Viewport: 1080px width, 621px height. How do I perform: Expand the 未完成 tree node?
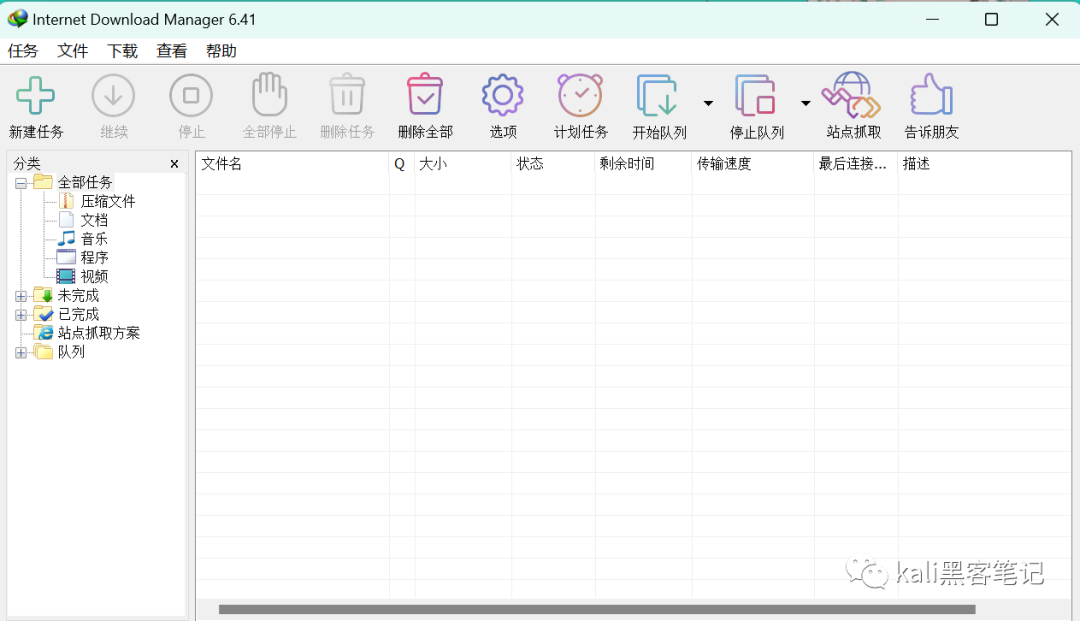(21, 296)
